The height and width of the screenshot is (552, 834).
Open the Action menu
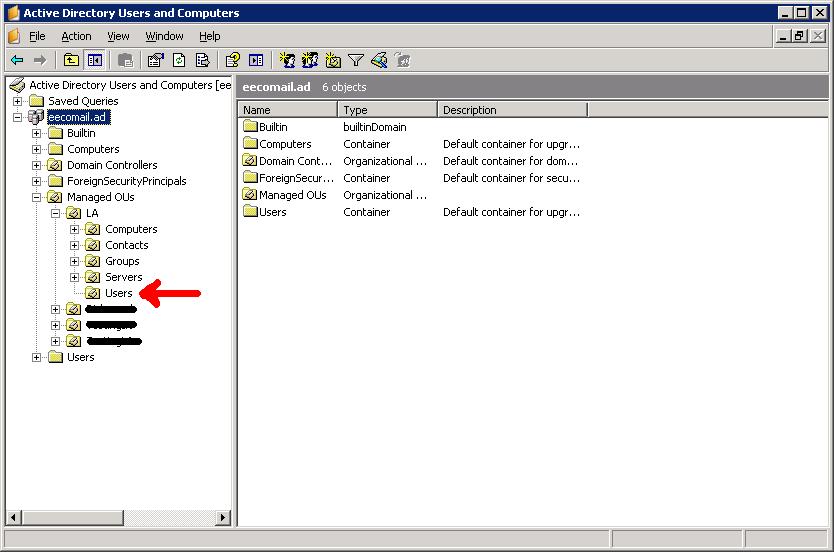(76, 36)
